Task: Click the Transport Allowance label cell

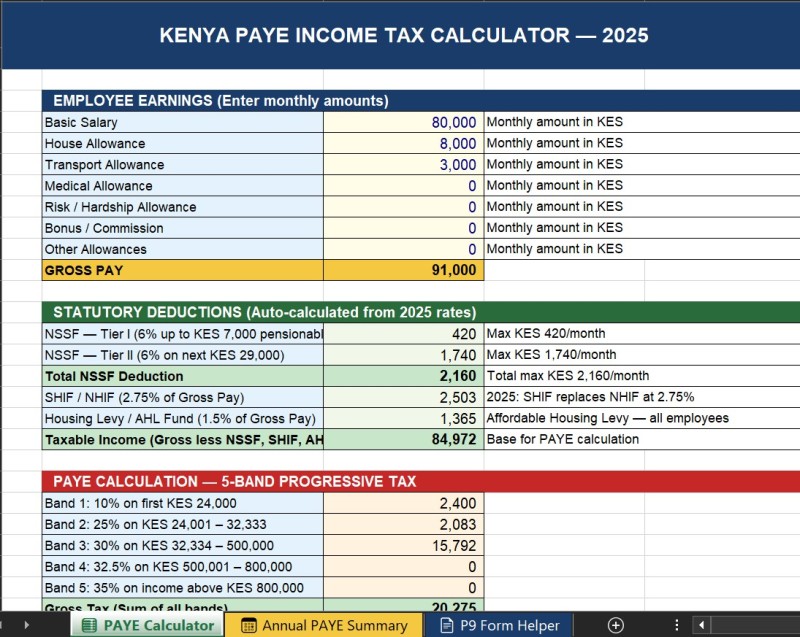Action: (183, 164)
